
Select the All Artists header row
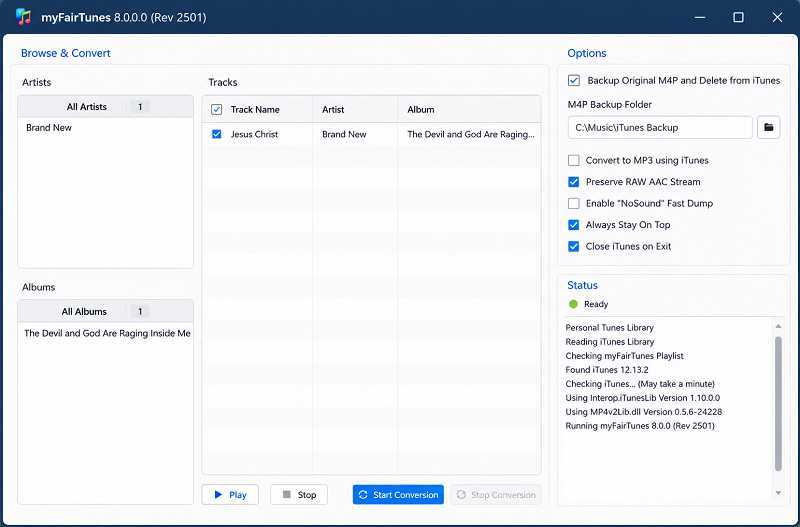pyautogui.click(x=106, y=107)
